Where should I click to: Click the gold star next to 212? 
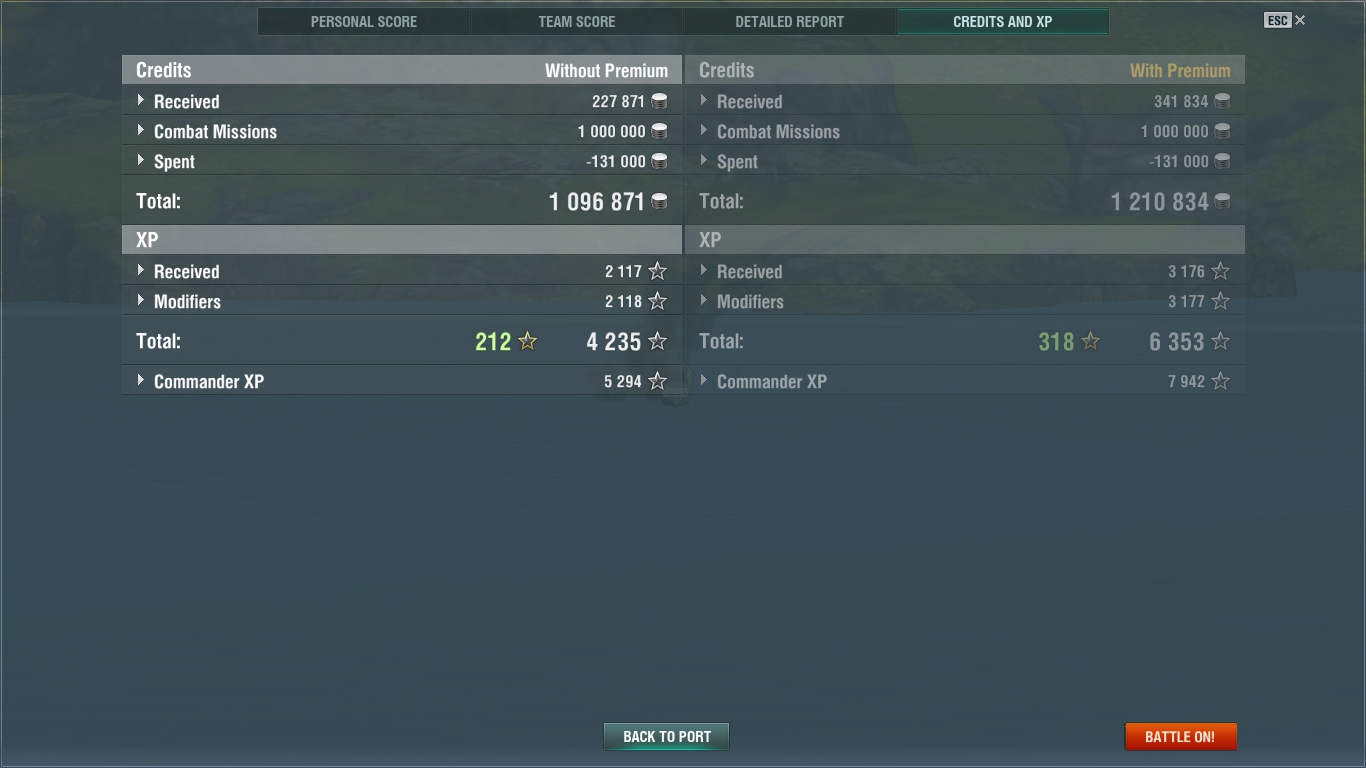tap(527, 341)
